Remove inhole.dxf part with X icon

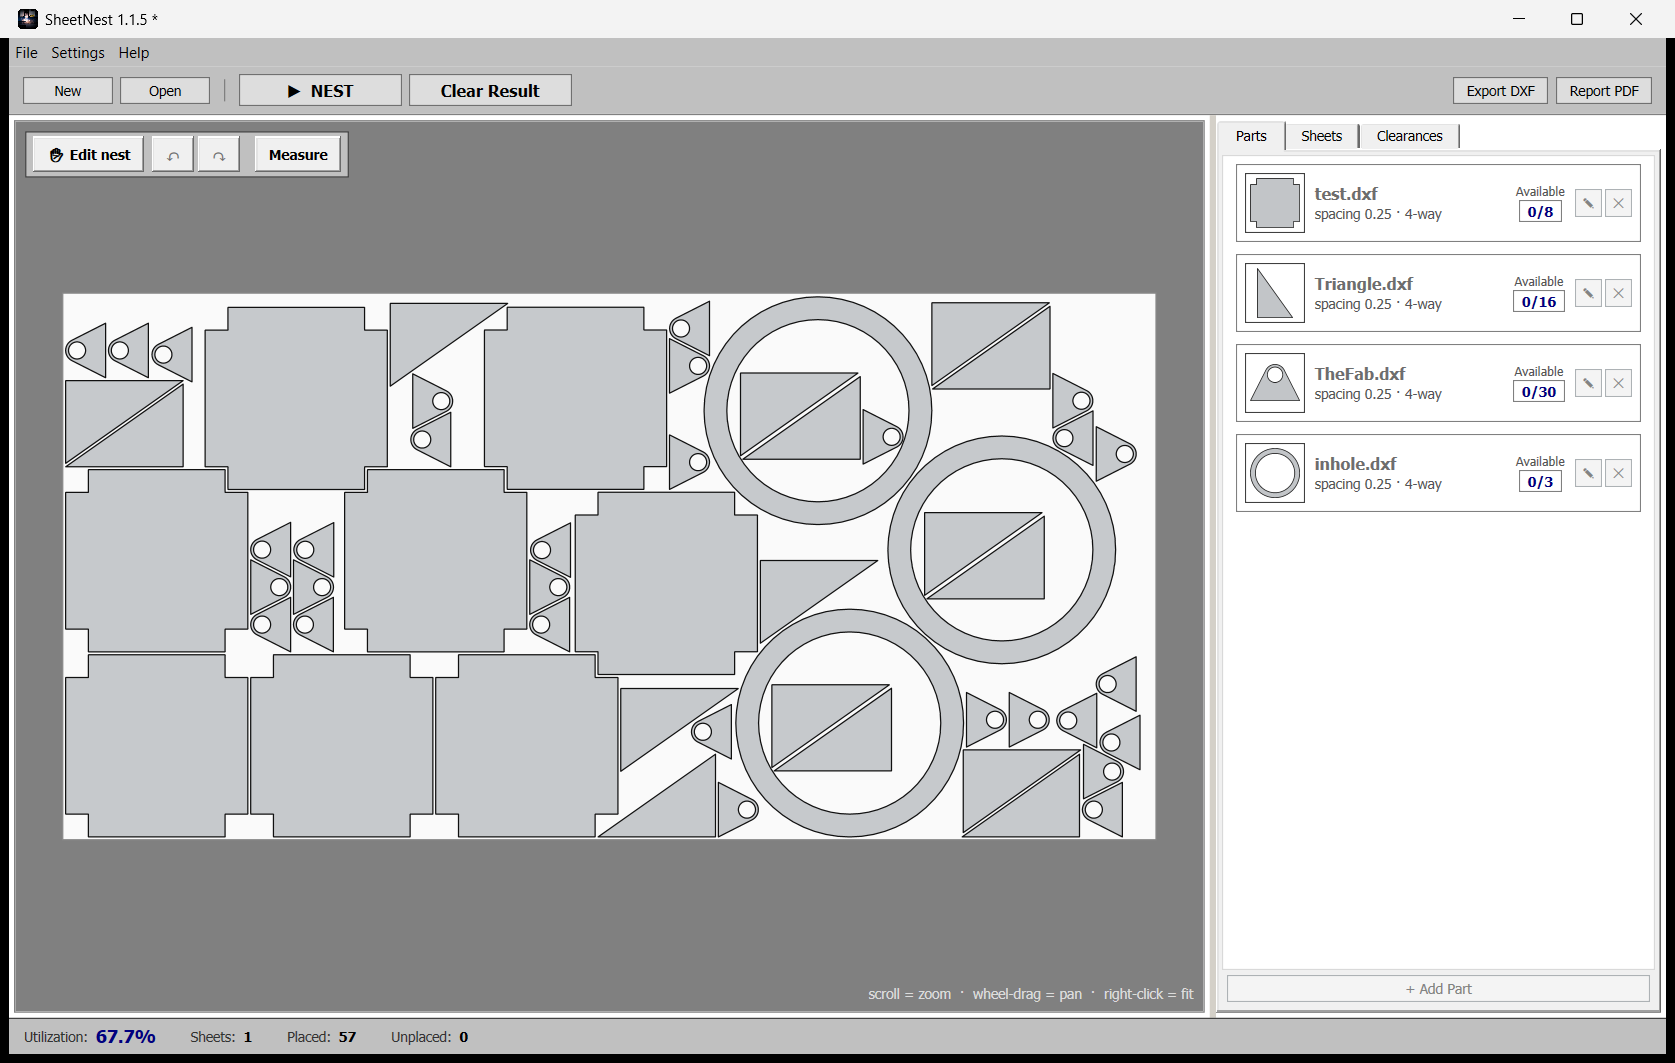[x=1618, y=473]
